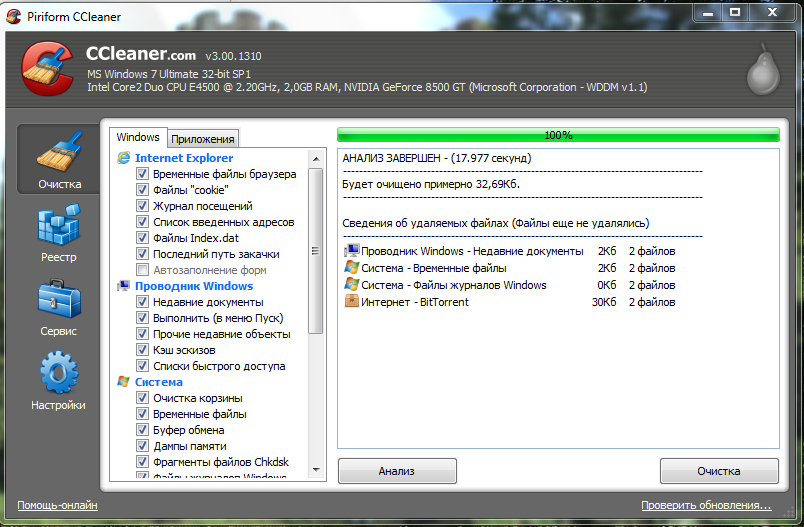
Task: Minimize the CCleaner window
Action: click(708, 12)
